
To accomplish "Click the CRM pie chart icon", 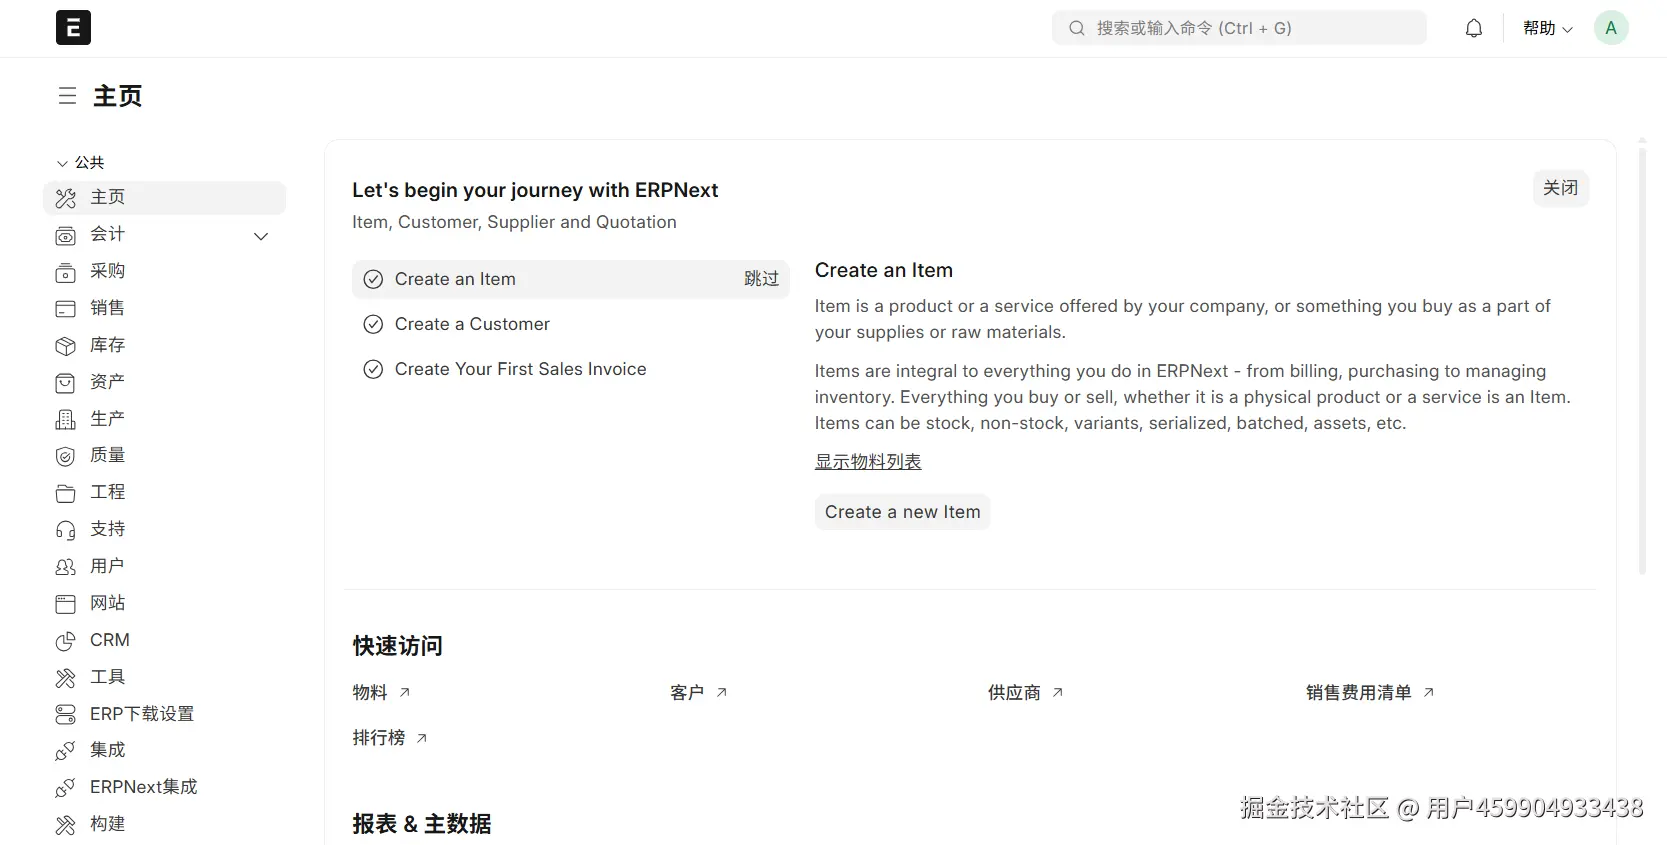I will [65, 641].
